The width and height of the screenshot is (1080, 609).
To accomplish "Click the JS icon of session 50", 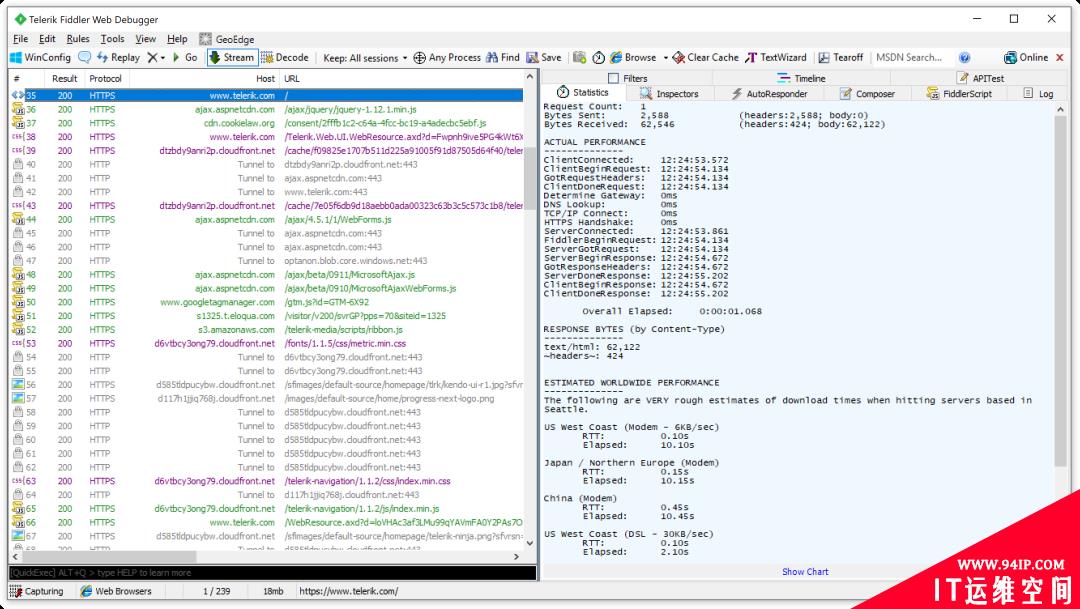I will (18, 302).
